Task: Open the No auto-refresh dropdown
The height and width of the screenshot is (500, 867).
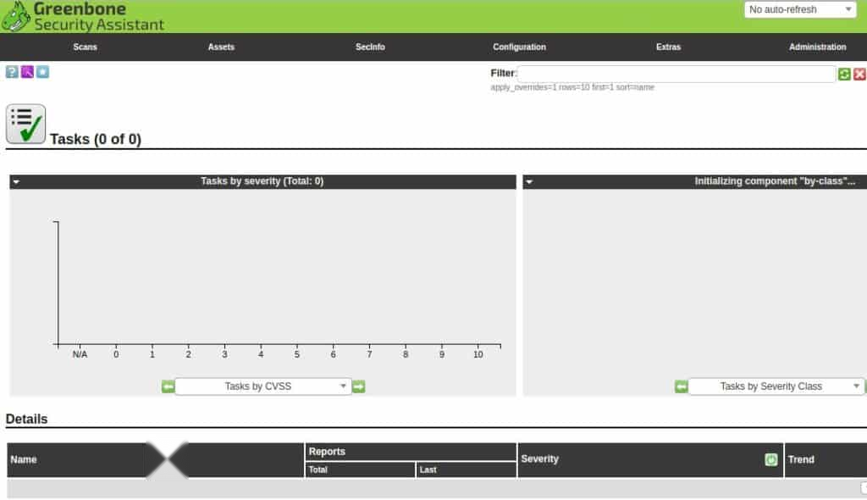Action: click(800, 10)
